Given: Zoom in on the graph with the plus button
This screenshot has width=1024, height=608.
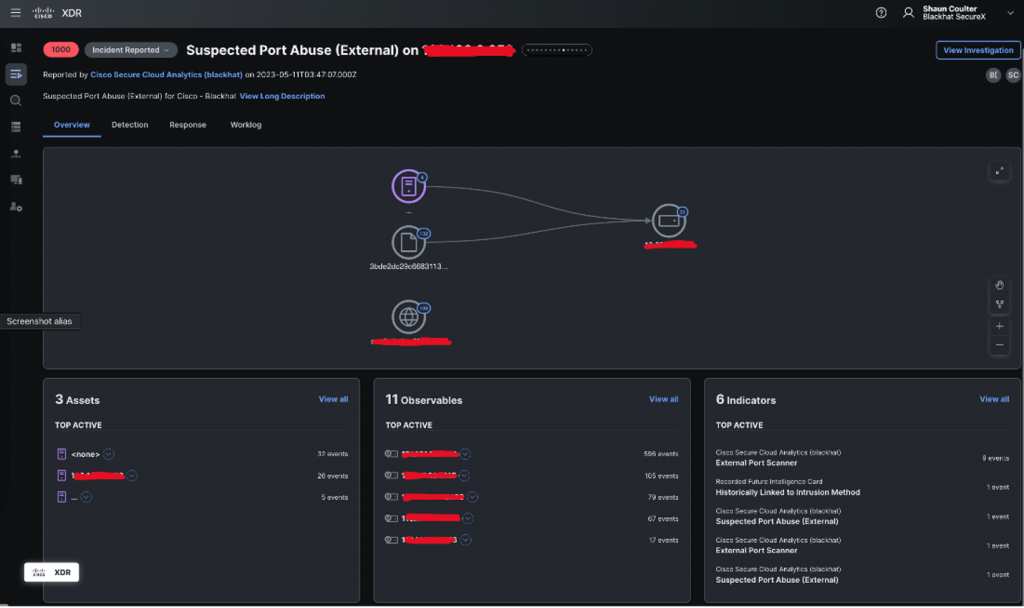Looking at the screenshot, I should point(999,326).
